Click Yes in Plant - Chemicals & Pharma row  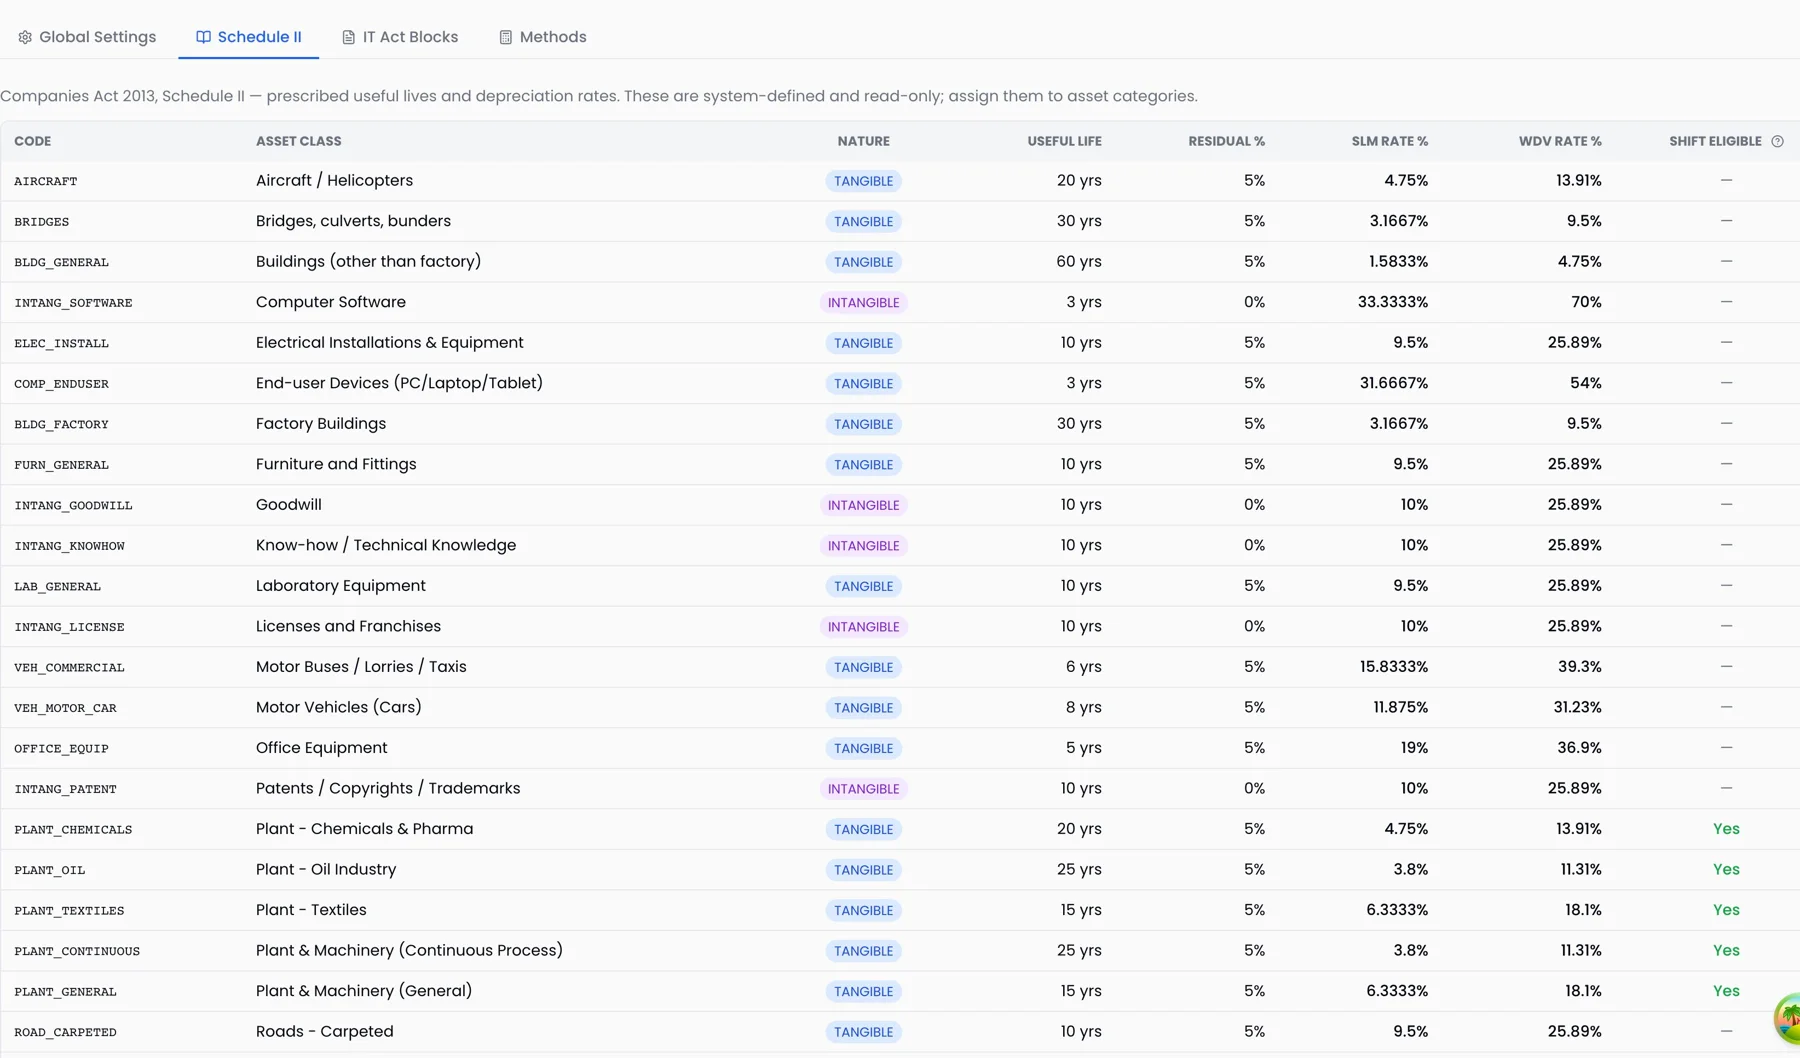tap(1726, 829)
